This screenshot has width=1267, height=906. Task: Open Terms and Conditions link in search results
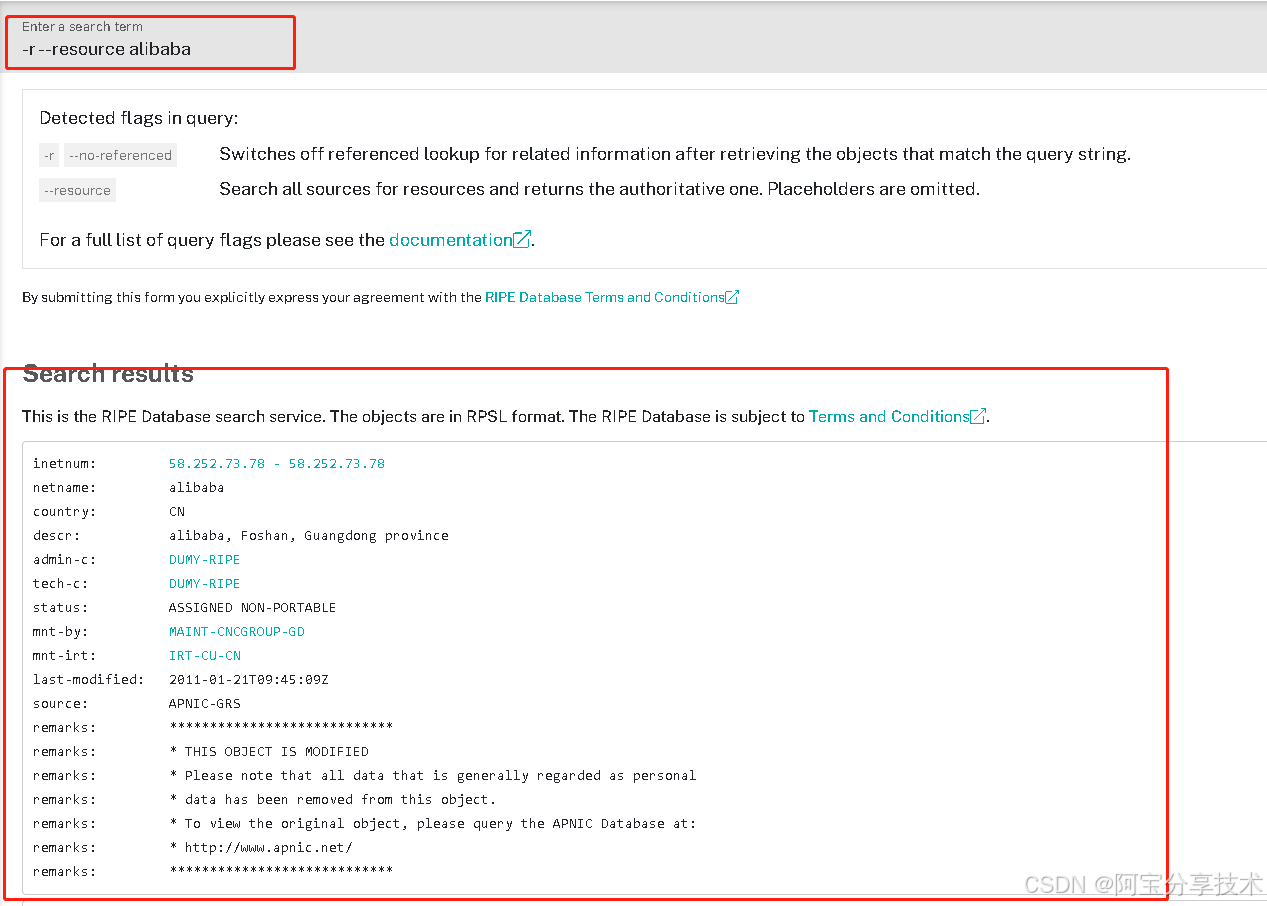click(x=889, y=416)
